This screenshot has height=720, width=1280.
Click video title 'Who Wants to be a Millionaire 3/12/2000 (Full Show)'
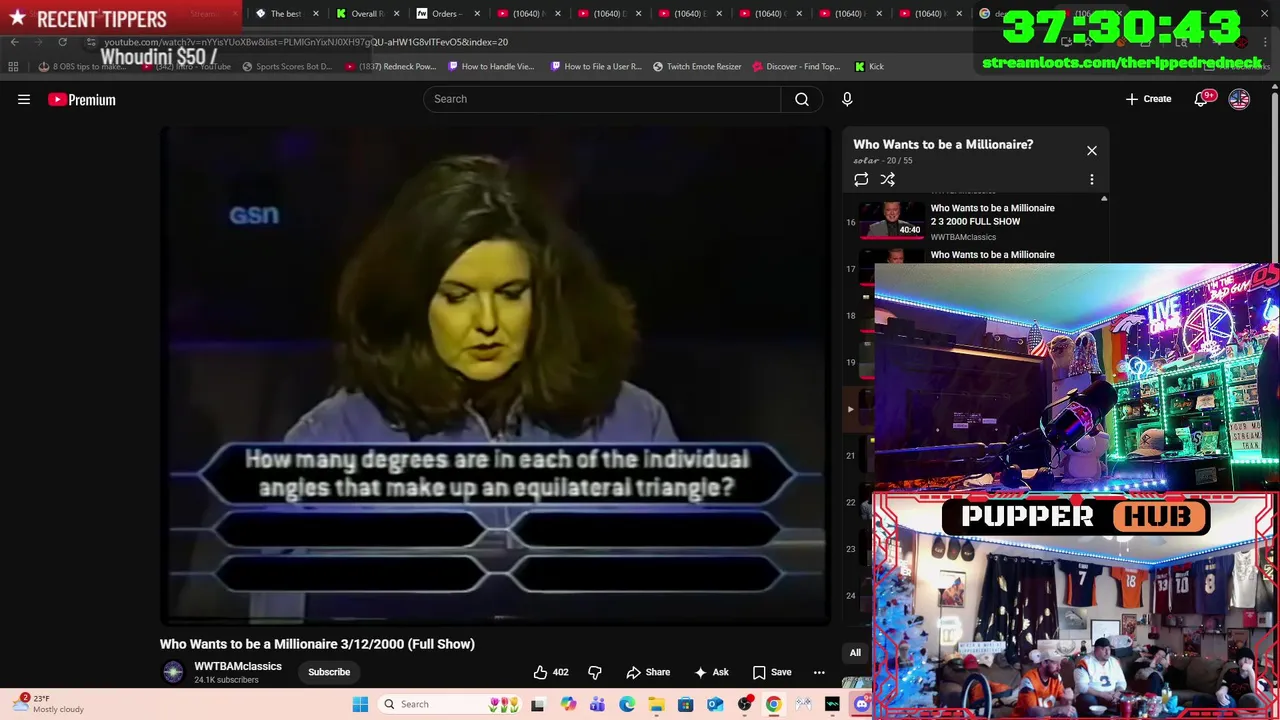pyautogui.click(x=317, y=644)
